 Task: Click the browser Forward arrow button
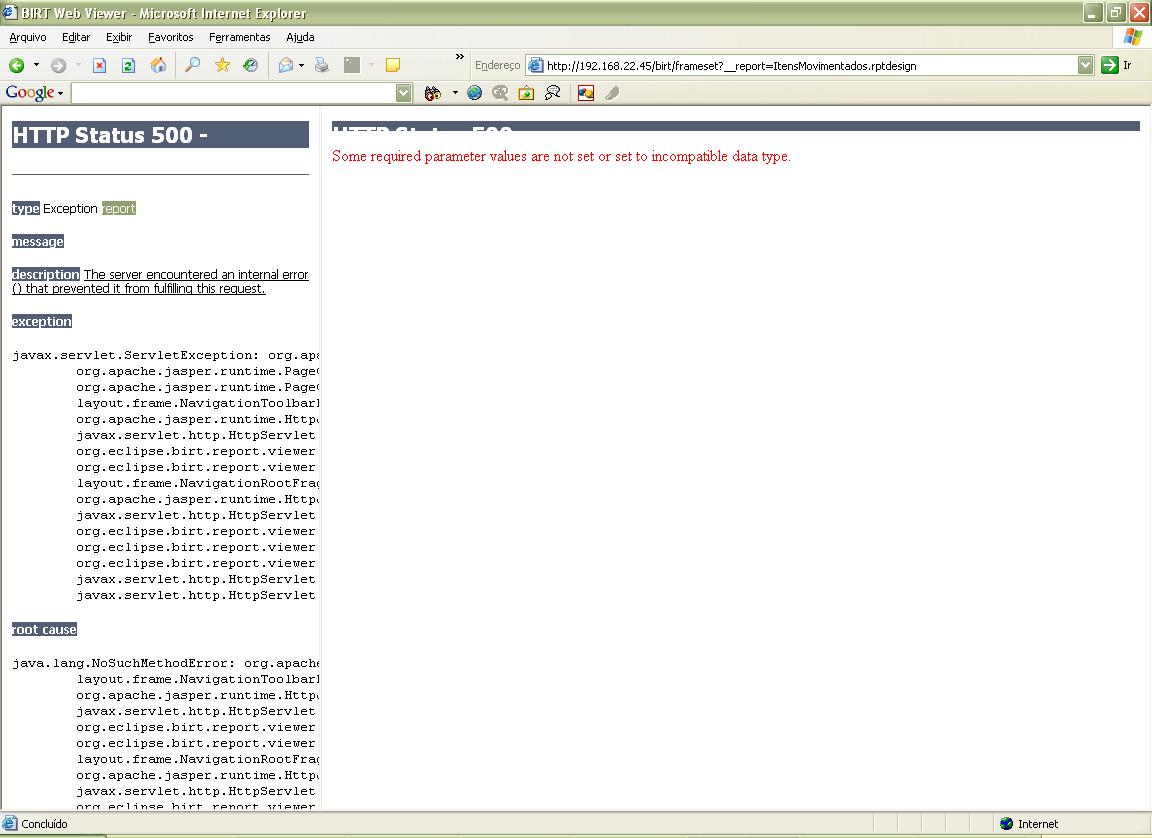tap(58, 65)
